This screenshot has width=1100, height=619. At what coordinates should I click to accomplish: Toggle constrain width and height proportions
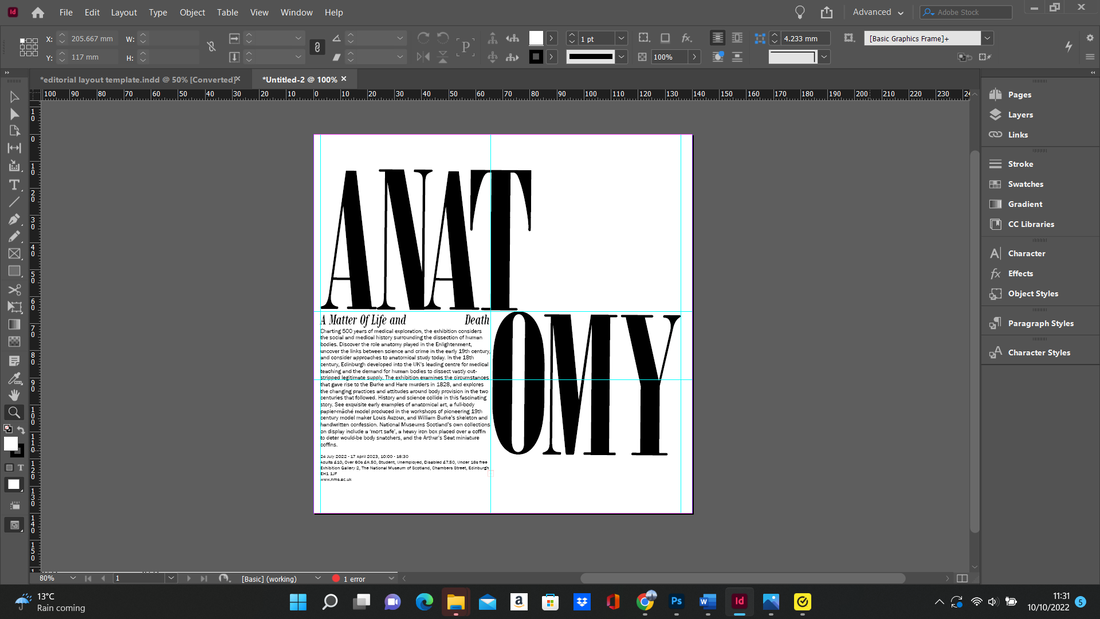click(x=211, y=47)
